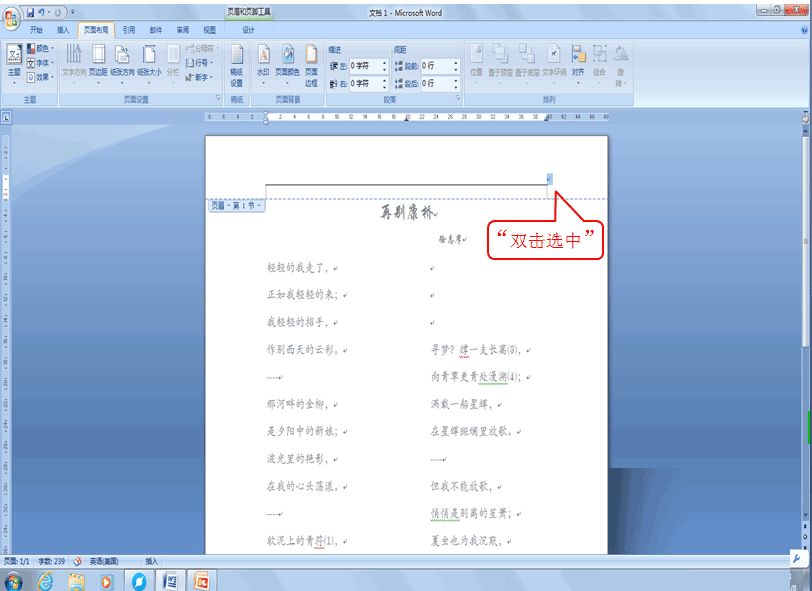This screenshot has height=591, width=812.
Task: Increase 段后 spacing with stepper arrow
Action: click(456, 81)
